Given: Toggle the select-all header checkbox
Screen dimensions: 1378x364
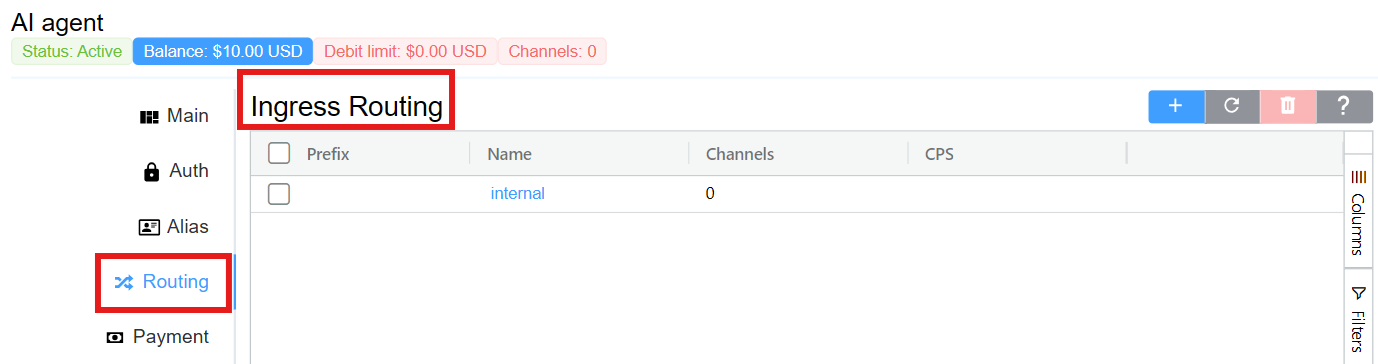Looking at the screenshot, I should (x=279, y=153).
